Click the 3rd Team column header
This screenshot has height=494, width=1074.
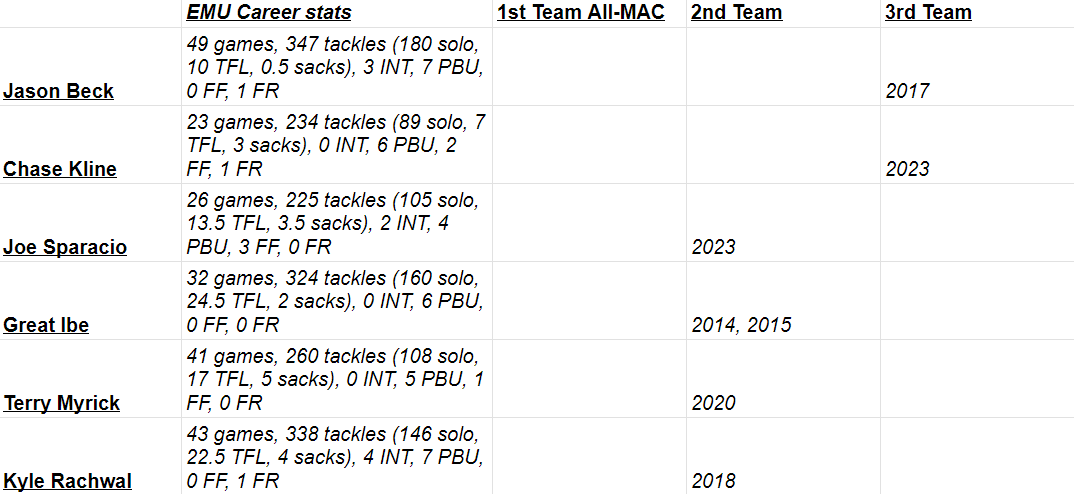928,13
